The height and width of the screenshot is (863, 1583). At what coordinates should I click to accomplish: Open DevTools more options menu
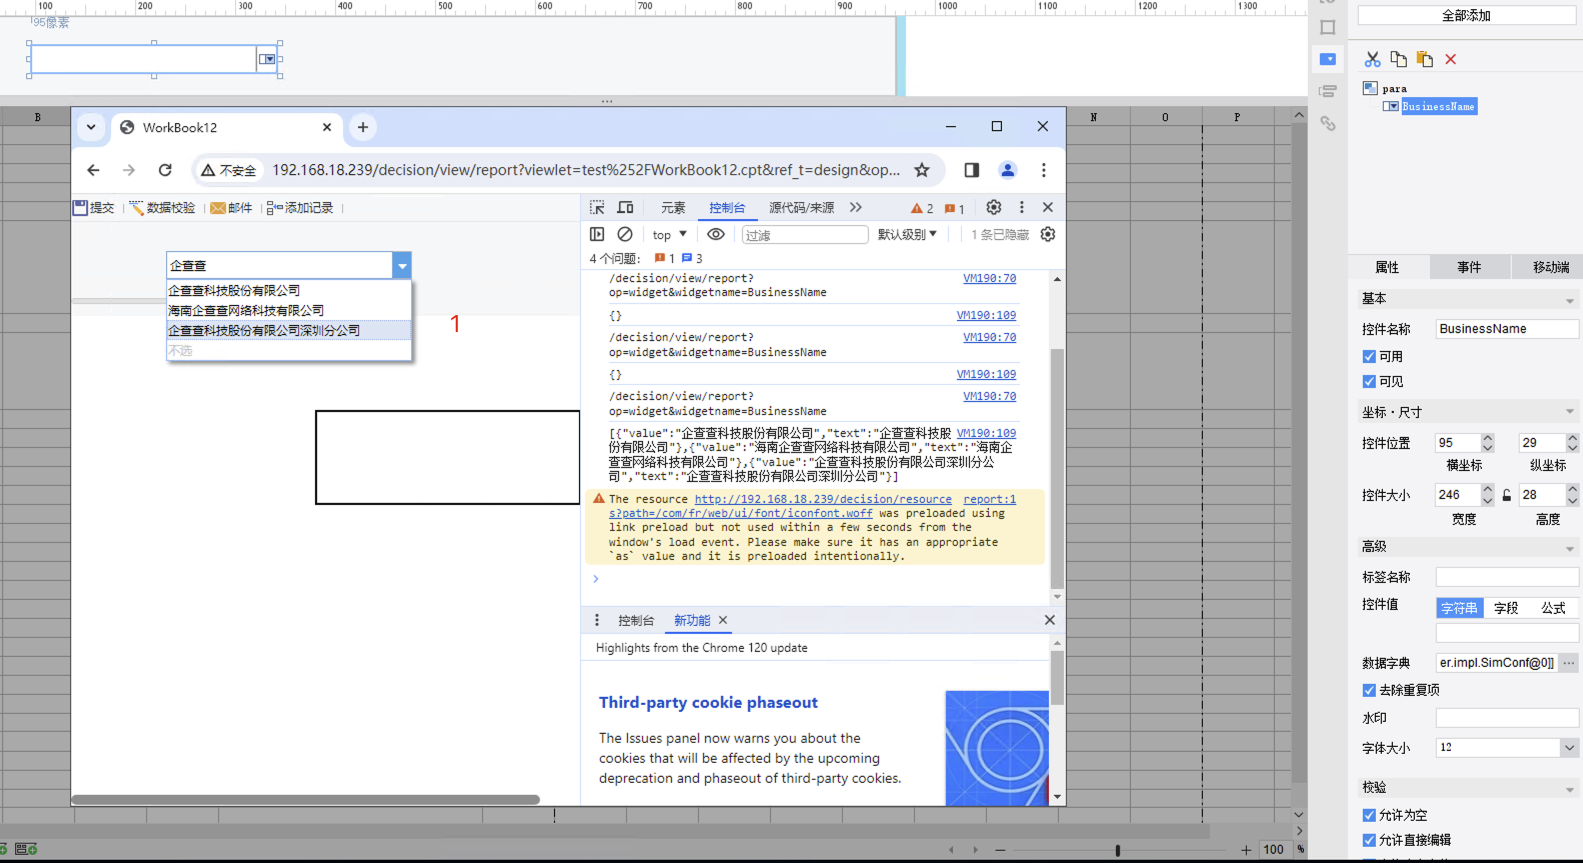(1021, 207)
